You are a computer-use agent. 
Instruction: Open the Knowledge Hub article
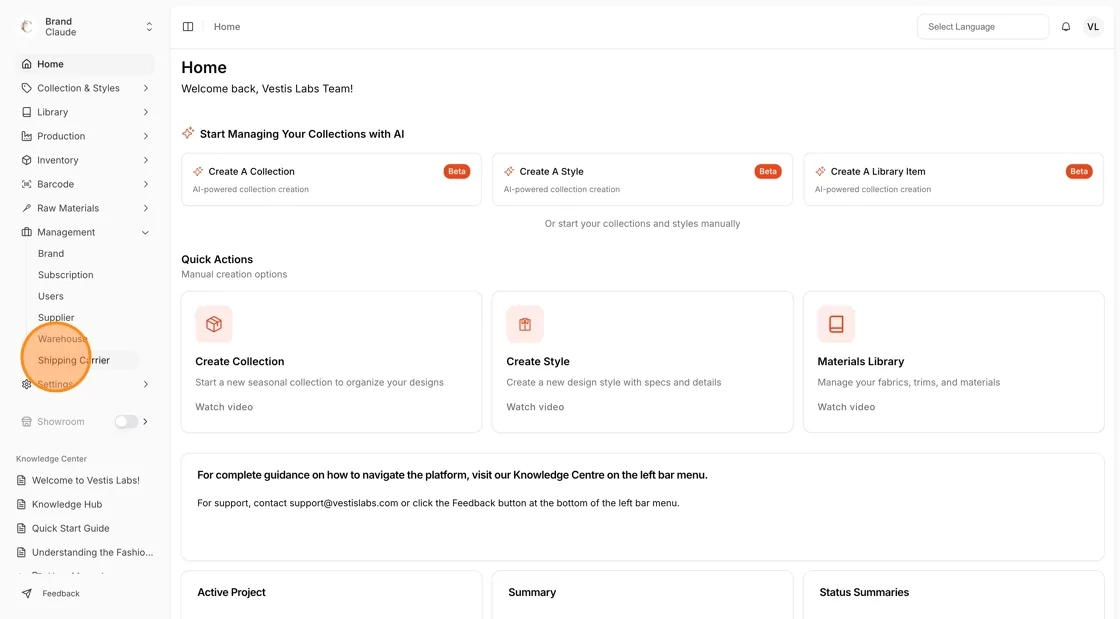(67, 504)
